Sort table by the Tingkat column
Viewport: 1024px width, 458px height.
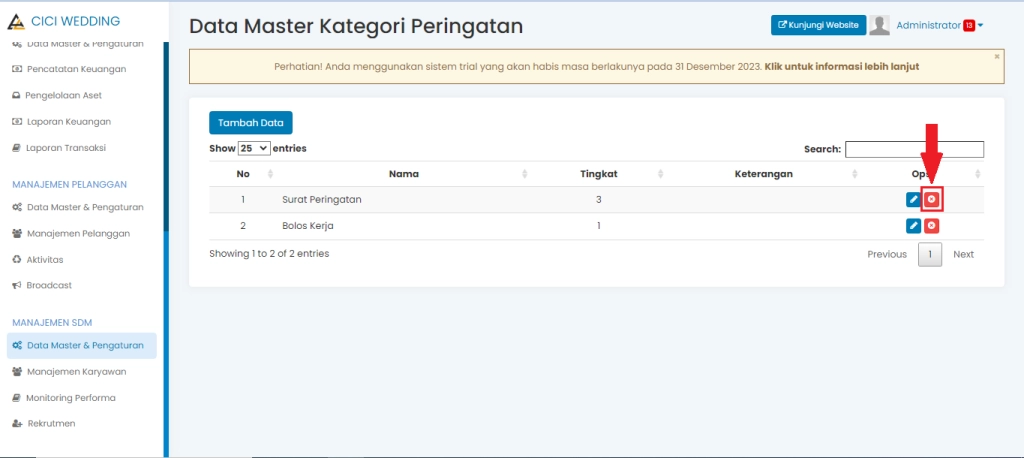(x=599, y=174)
